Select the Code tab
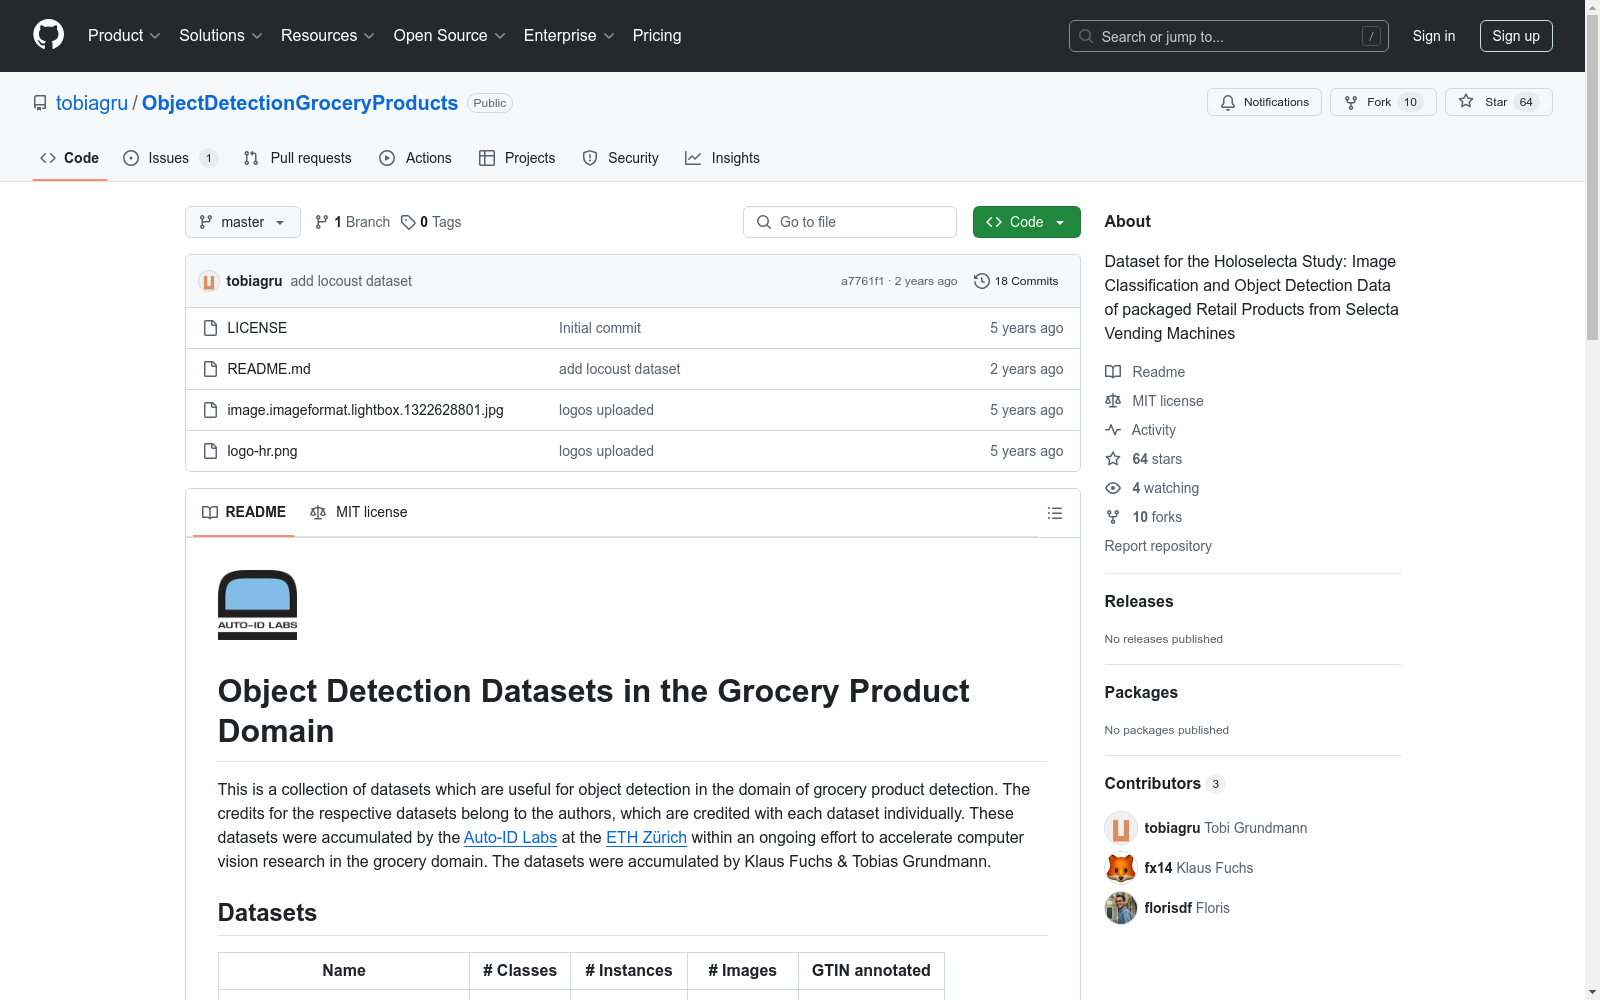 pyautogui.click(x=70, y=158)
